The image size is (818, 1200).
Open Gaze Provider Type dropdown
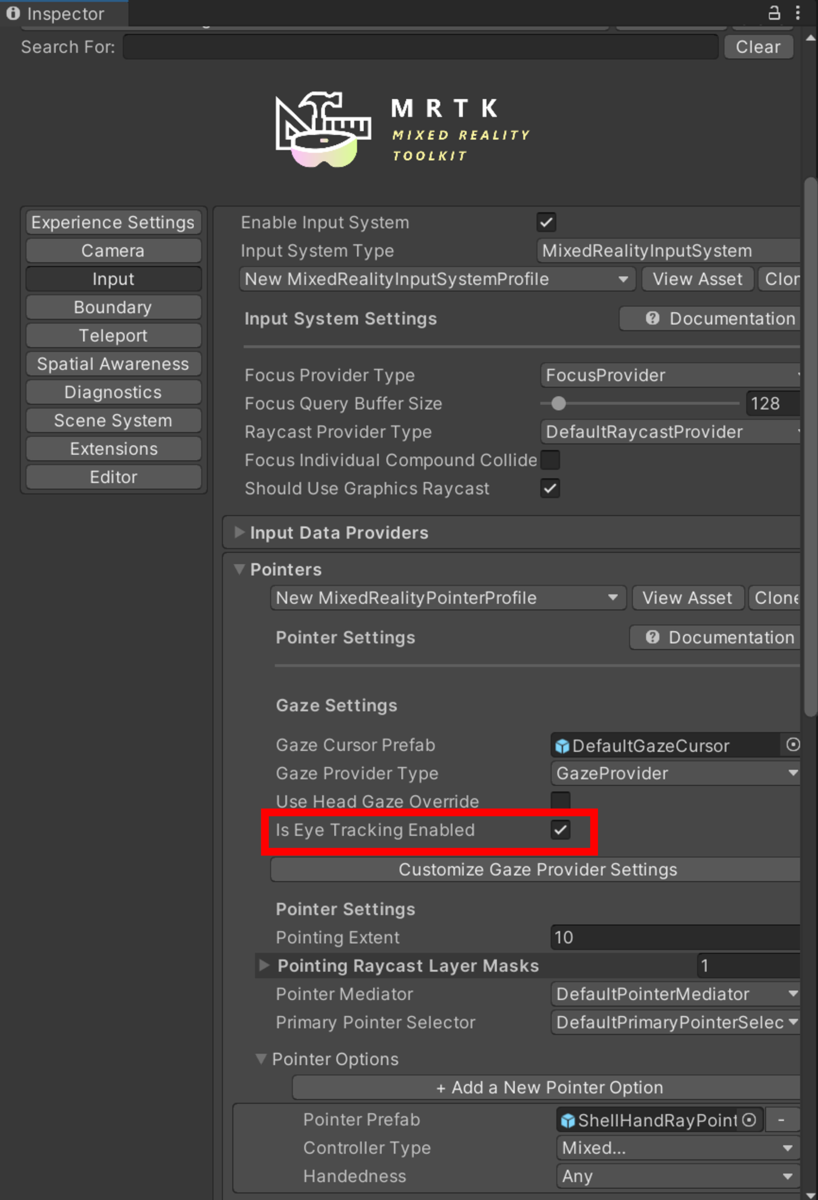pos(677,773)
